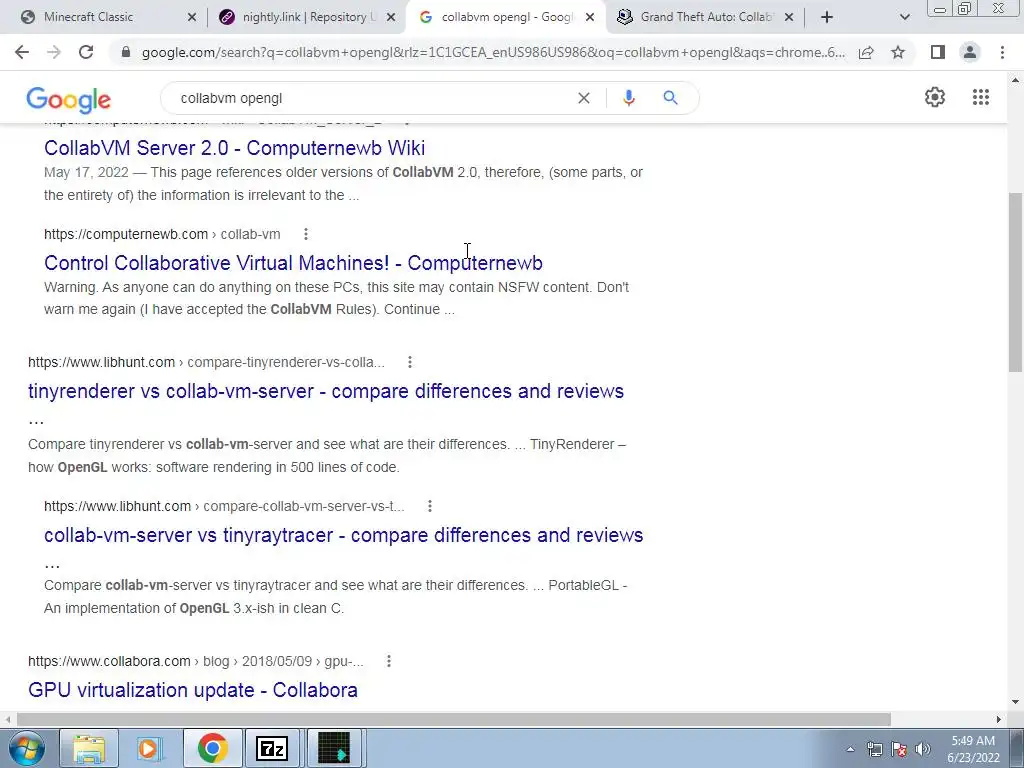Close the collabvm opengl Google tab
This screenshot has width=1024, height=768.
590,17
